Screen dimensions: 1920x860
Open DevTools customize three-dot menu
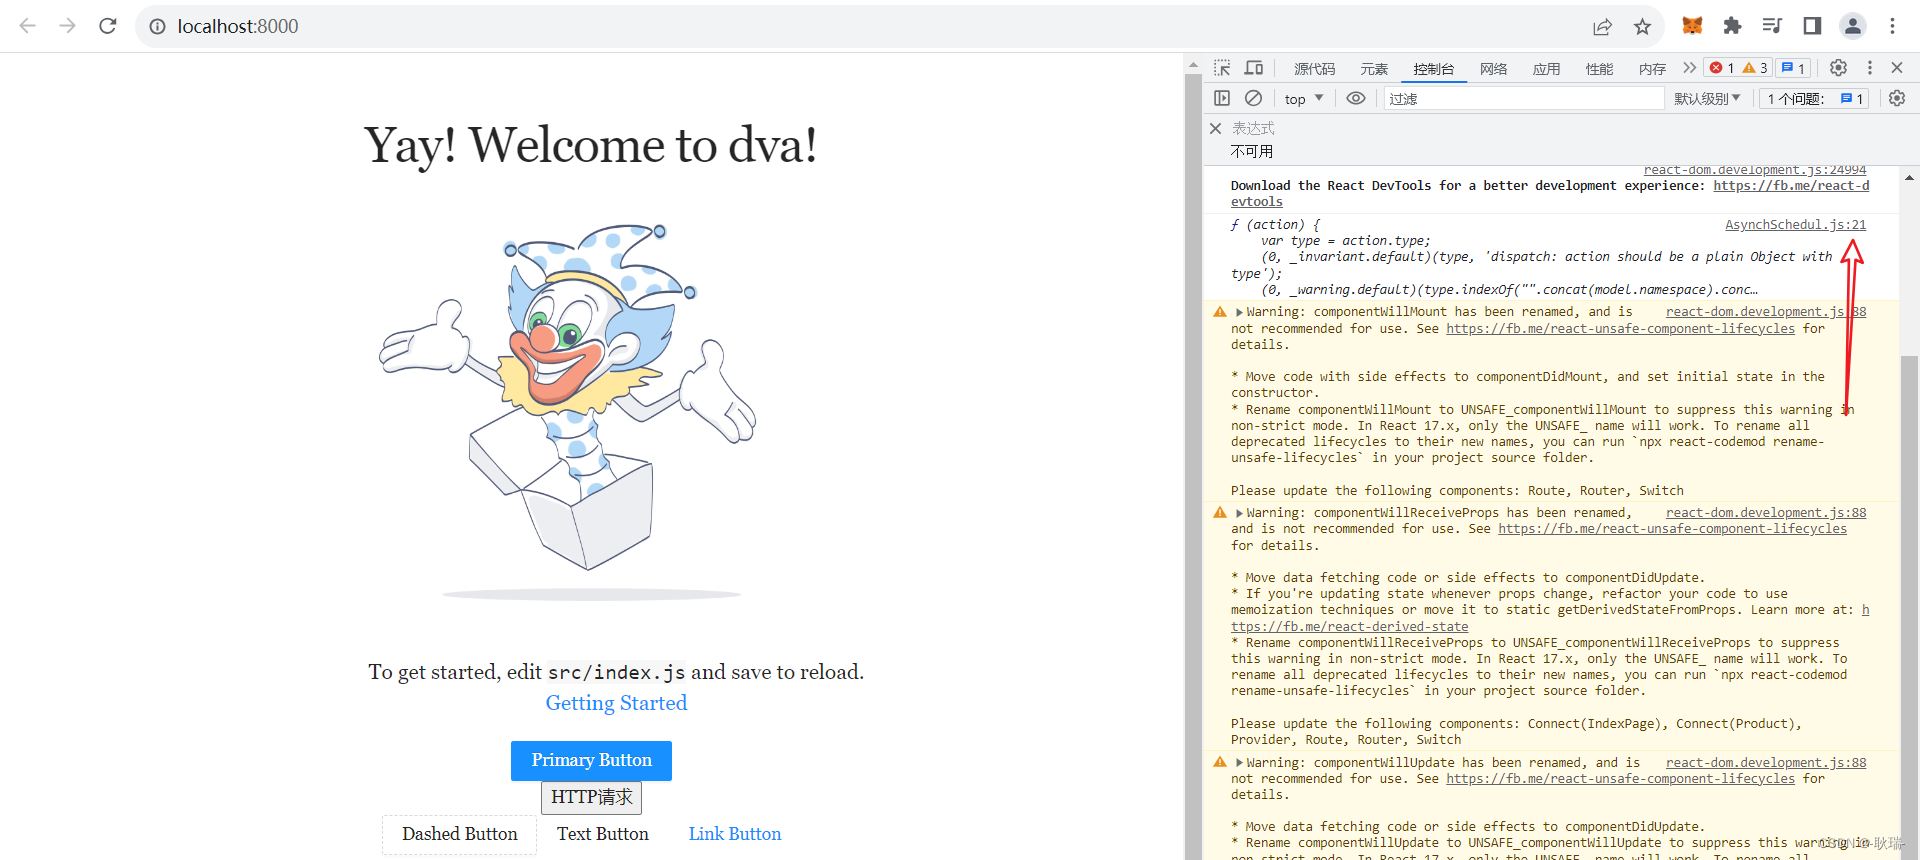pyautogui.click(x=1869, y=68)
